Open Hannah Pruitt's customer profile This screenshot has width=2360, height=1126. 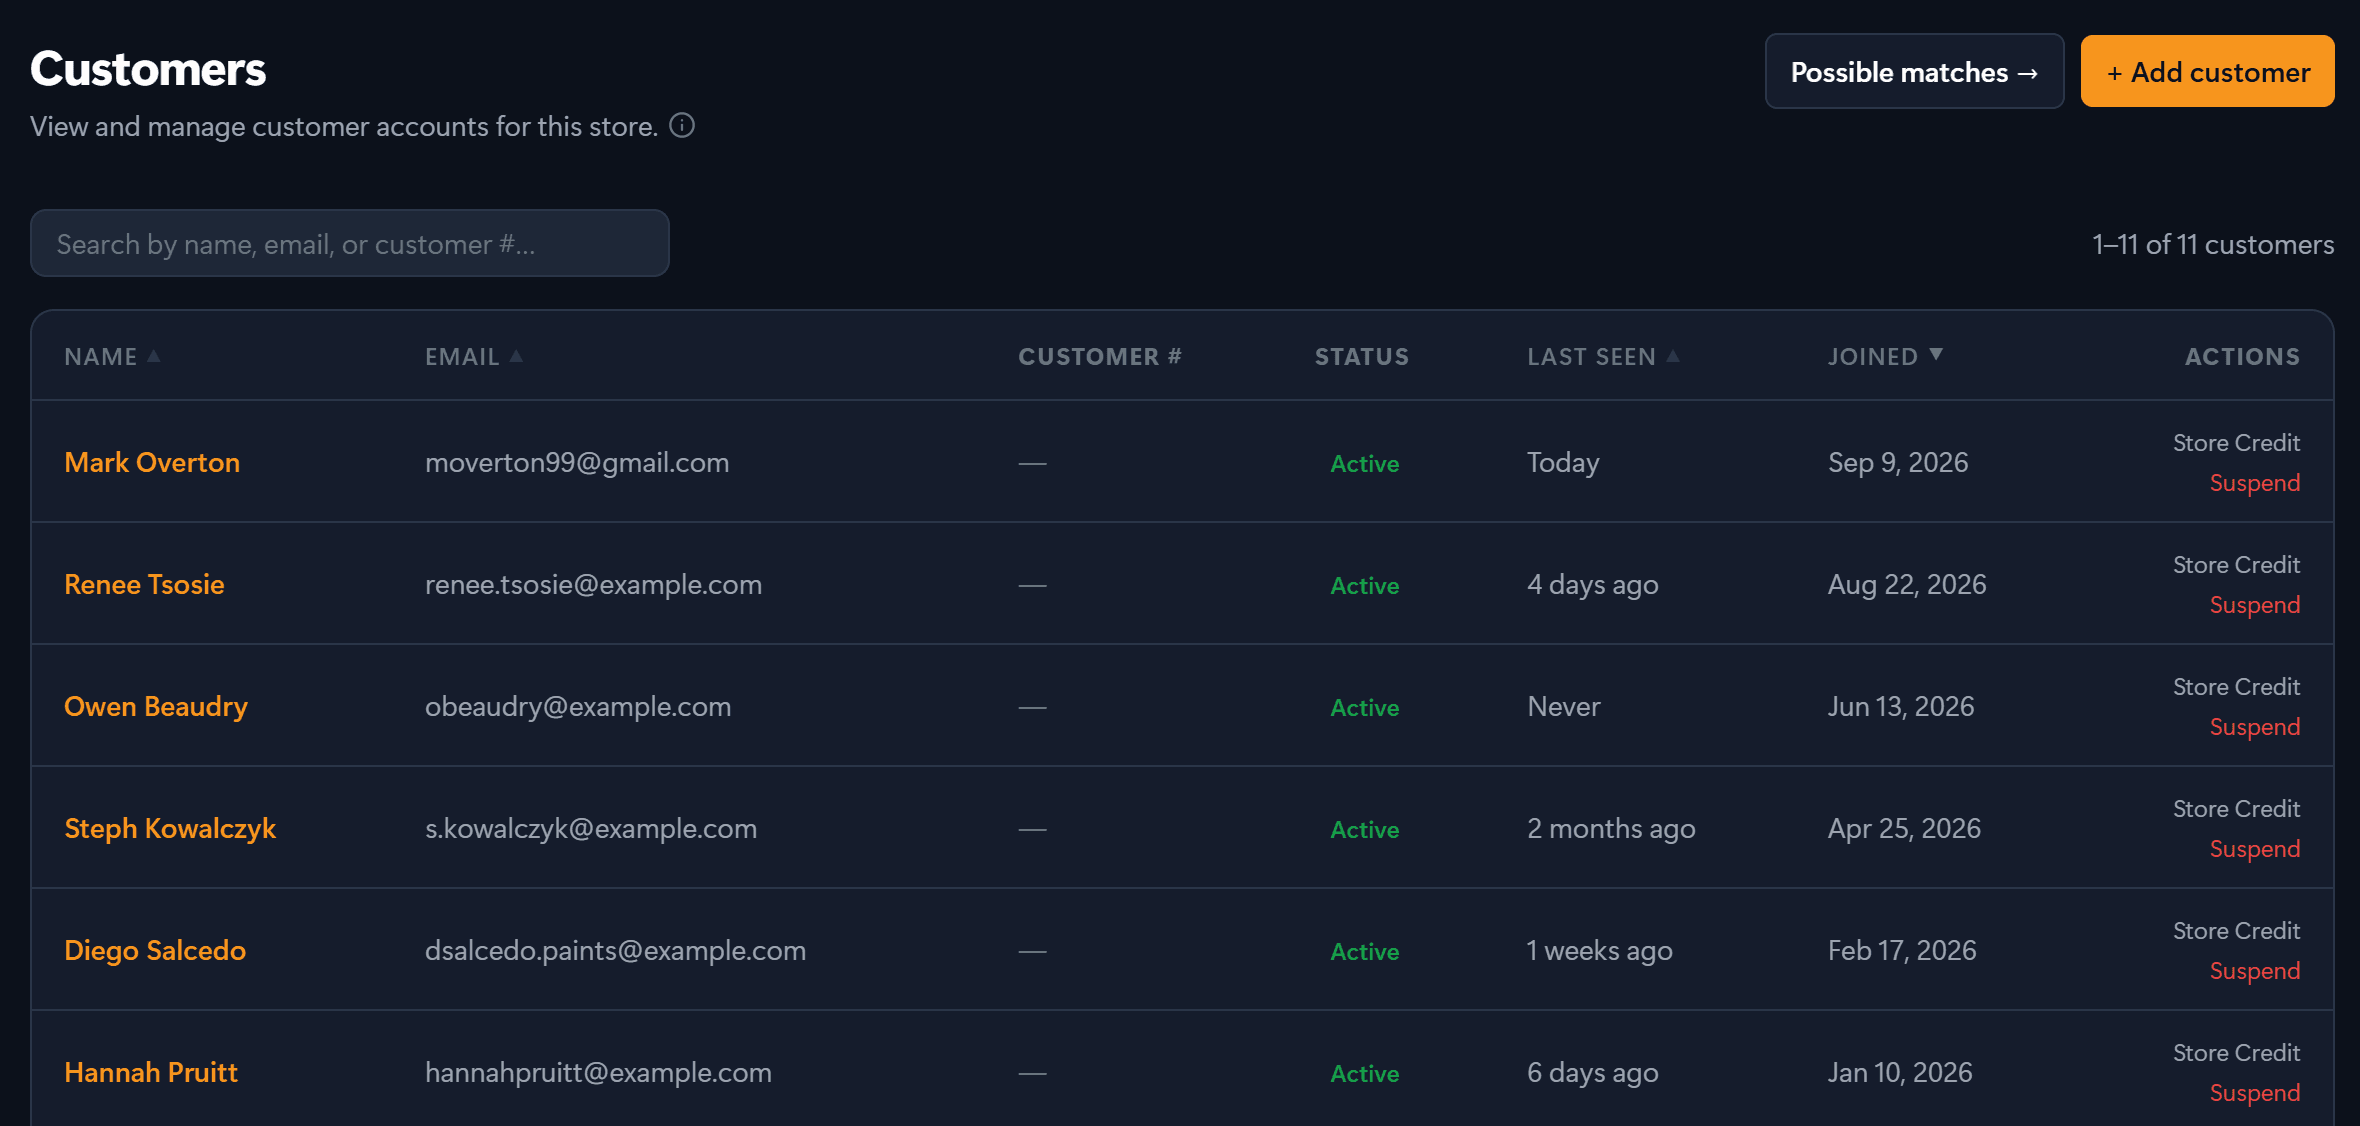(x=151, y=1072)
